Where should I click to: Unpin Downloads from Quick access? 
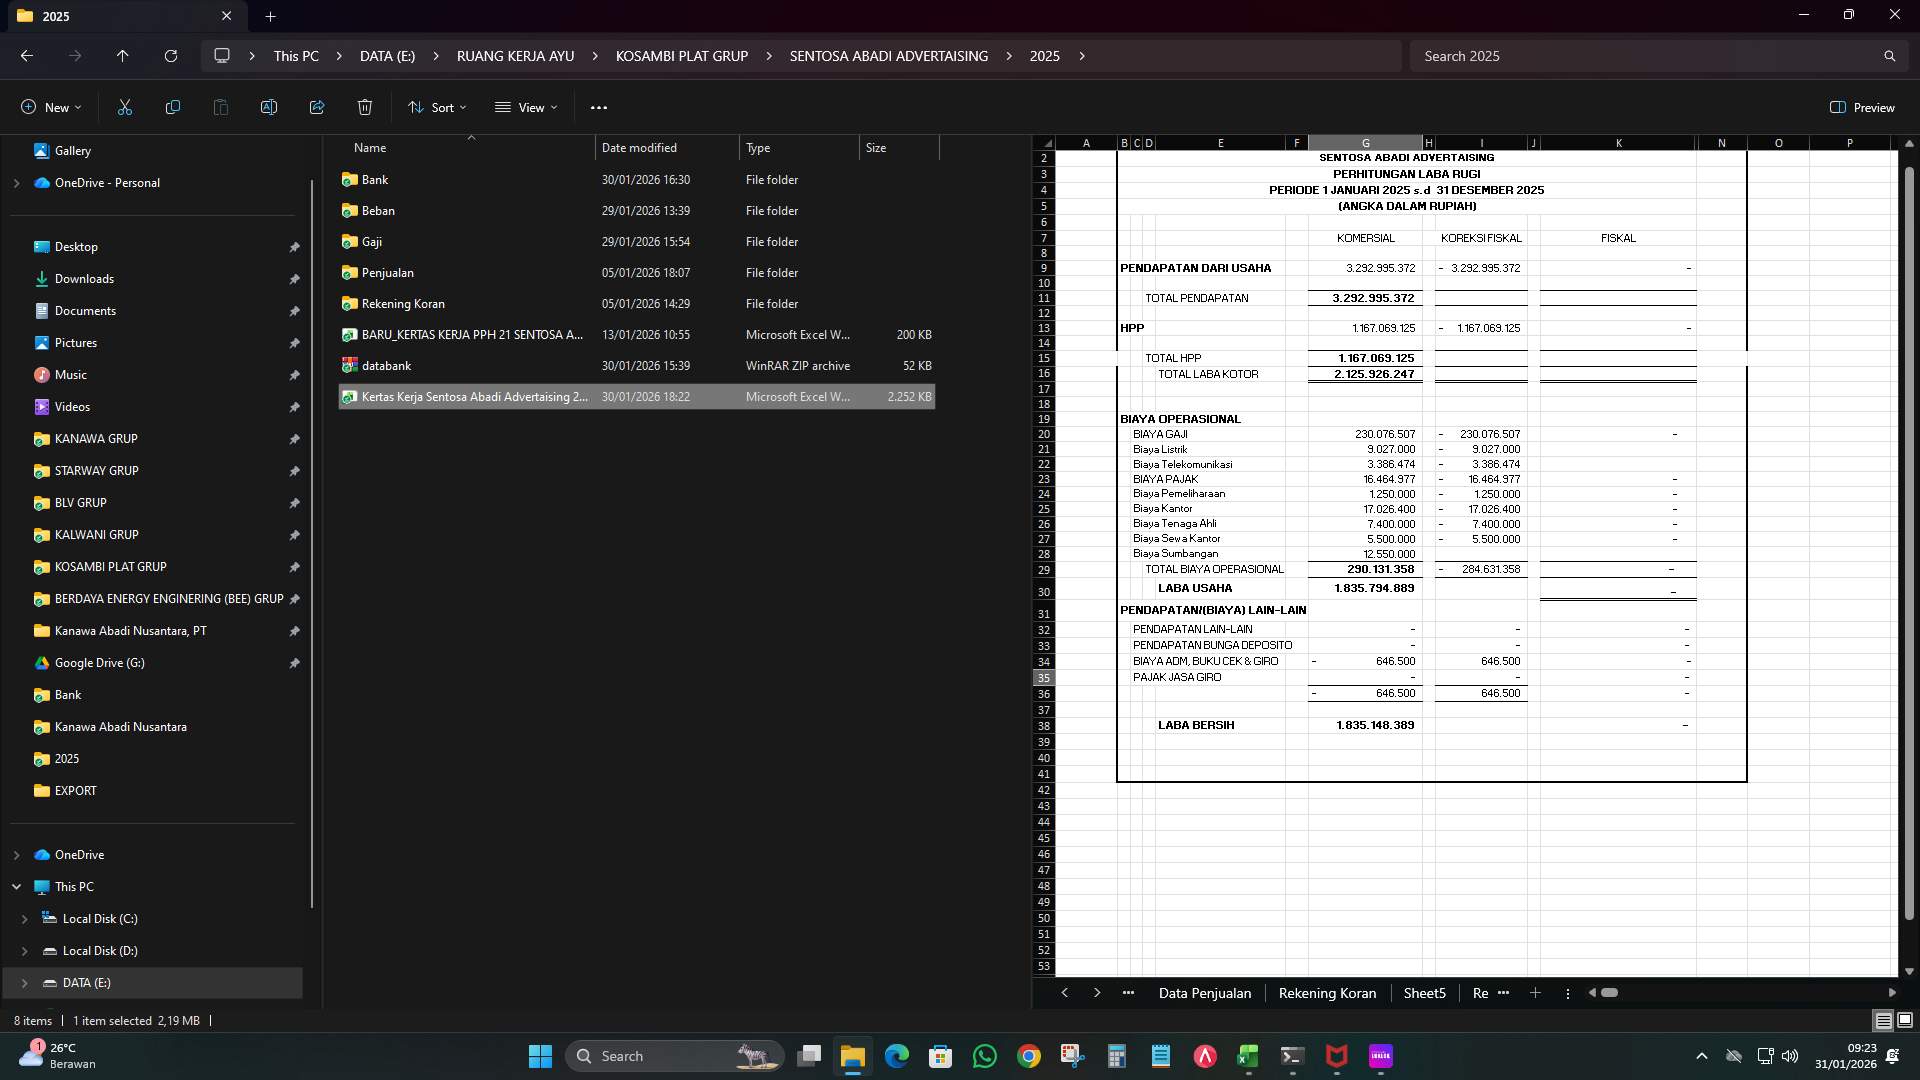pyautogui.click(x=295, y=279)
